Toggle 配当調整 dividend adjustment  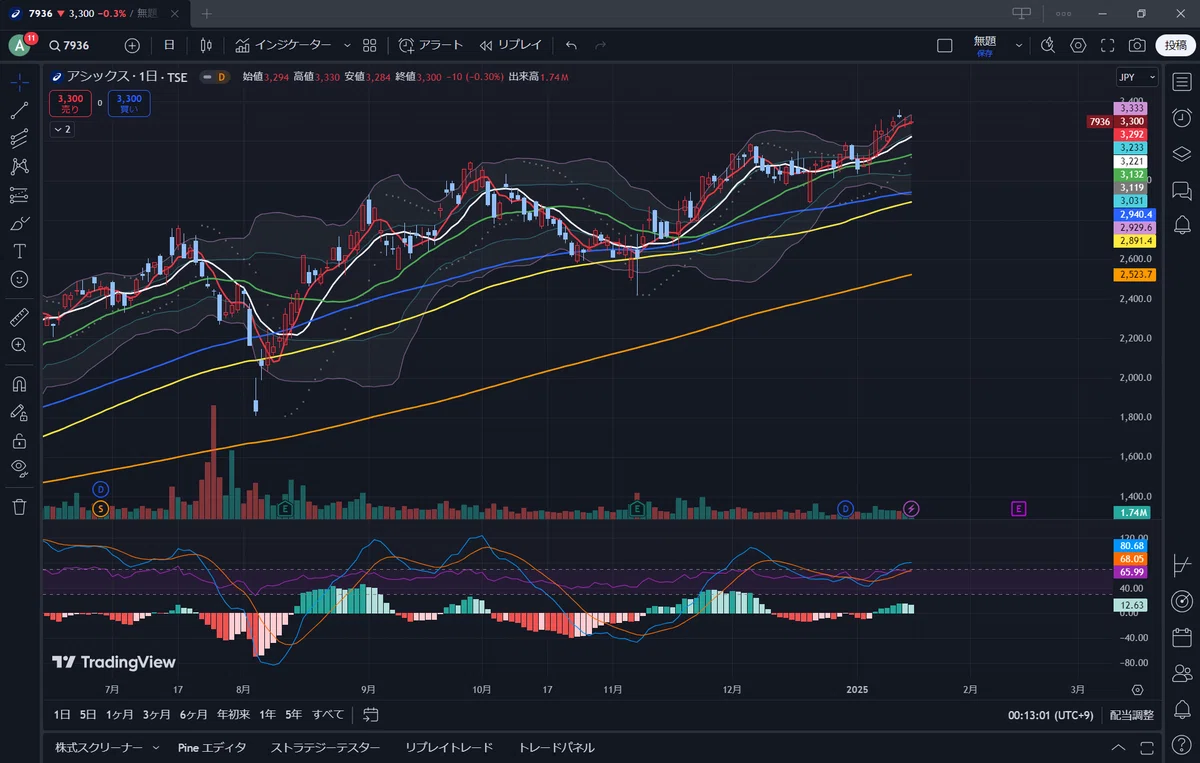click(1132, 715)
